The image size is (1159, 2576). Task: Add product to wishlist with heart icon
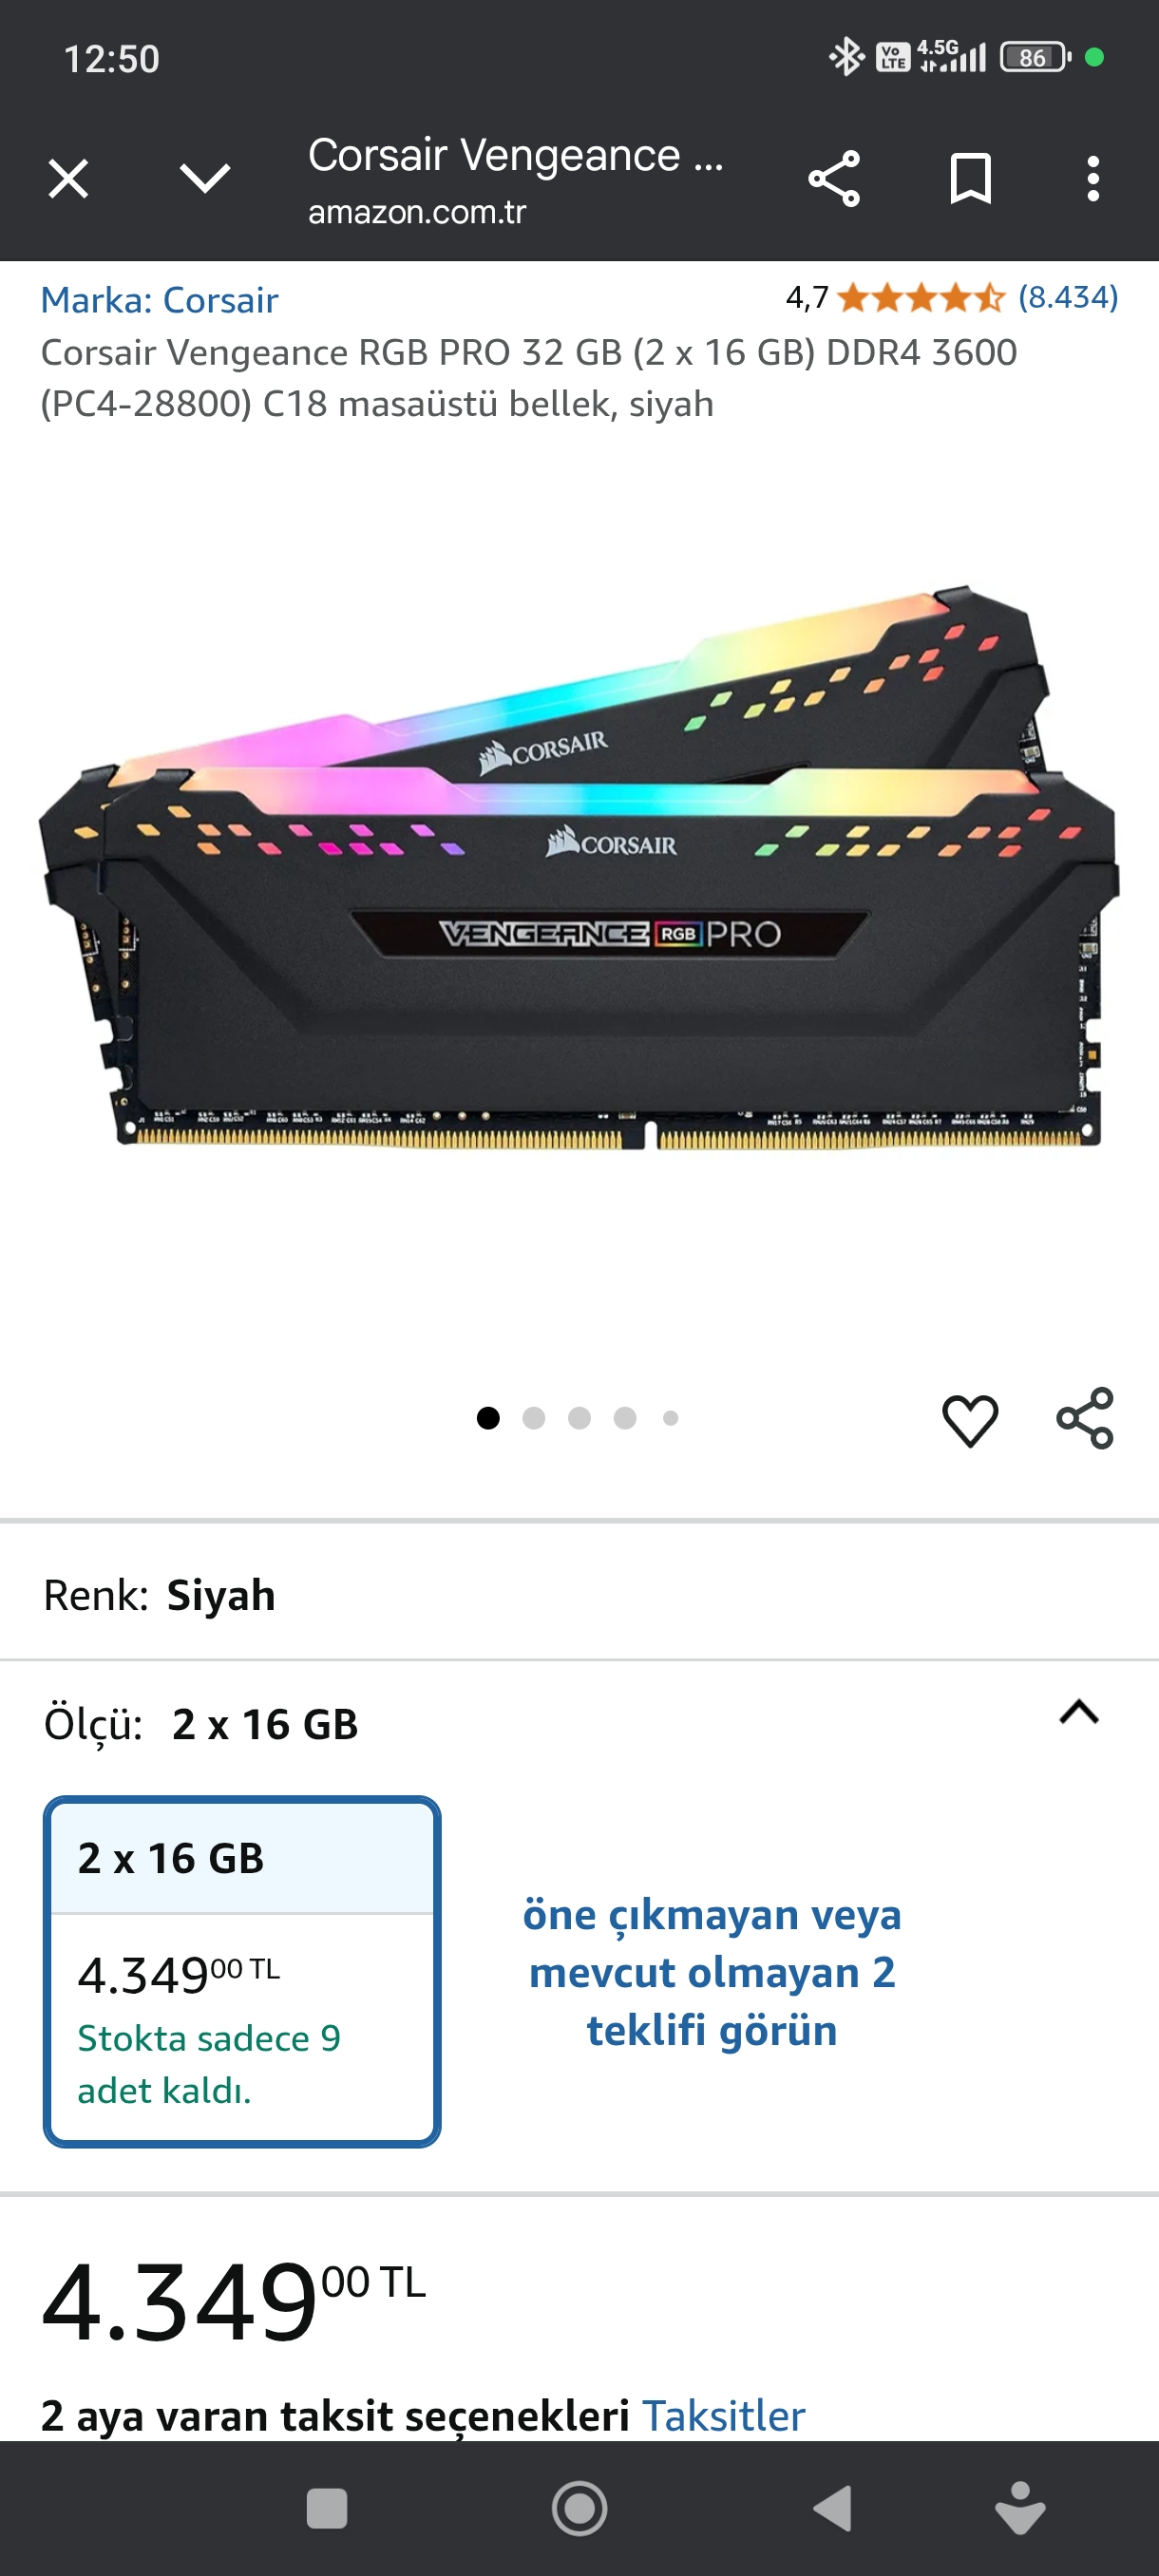(970, 1420)
